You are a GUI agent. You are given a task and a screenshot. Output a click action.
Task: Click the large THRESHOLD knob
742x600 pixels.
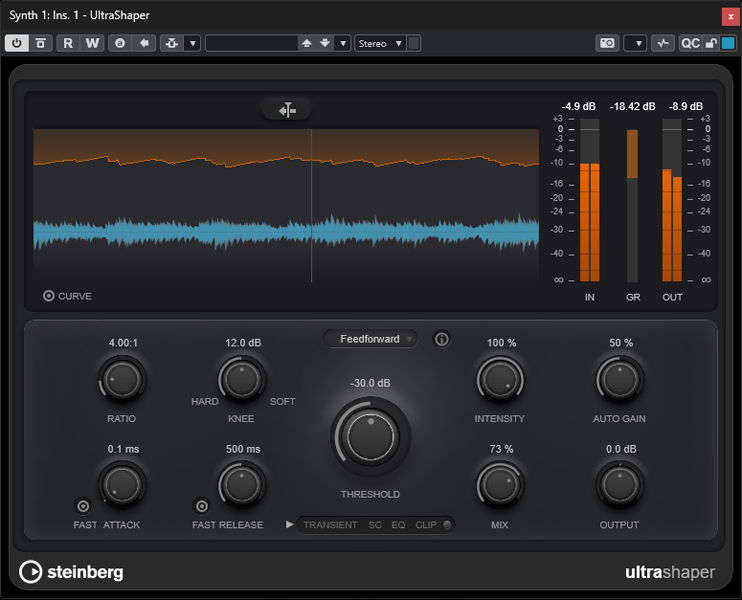click(x=371, y=436)
